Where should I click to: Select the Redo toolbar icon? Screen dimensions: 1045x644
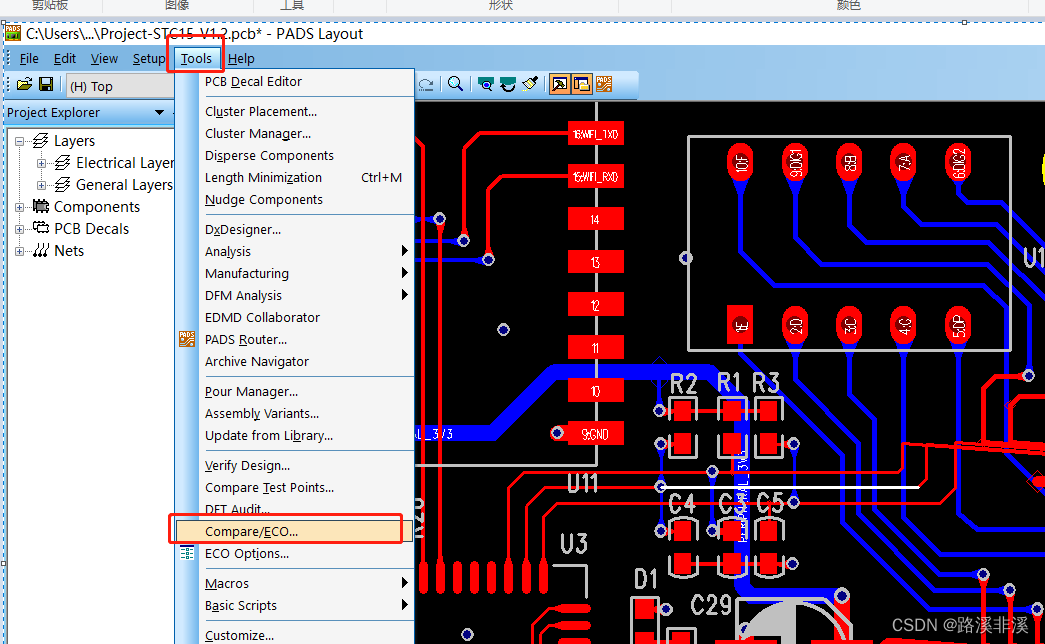pyautogui.click(x=427, y=85)
